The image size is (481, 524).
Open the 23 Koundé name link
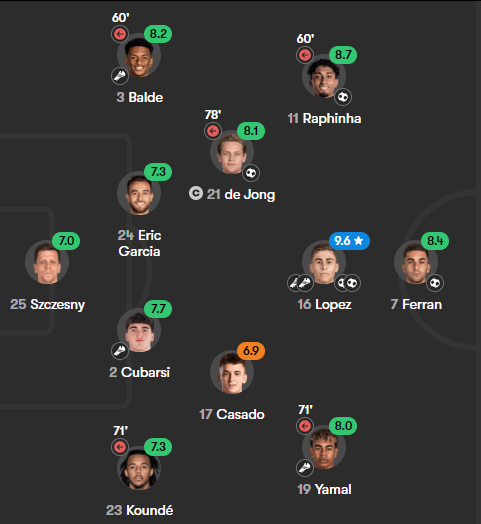click(139, 510)
